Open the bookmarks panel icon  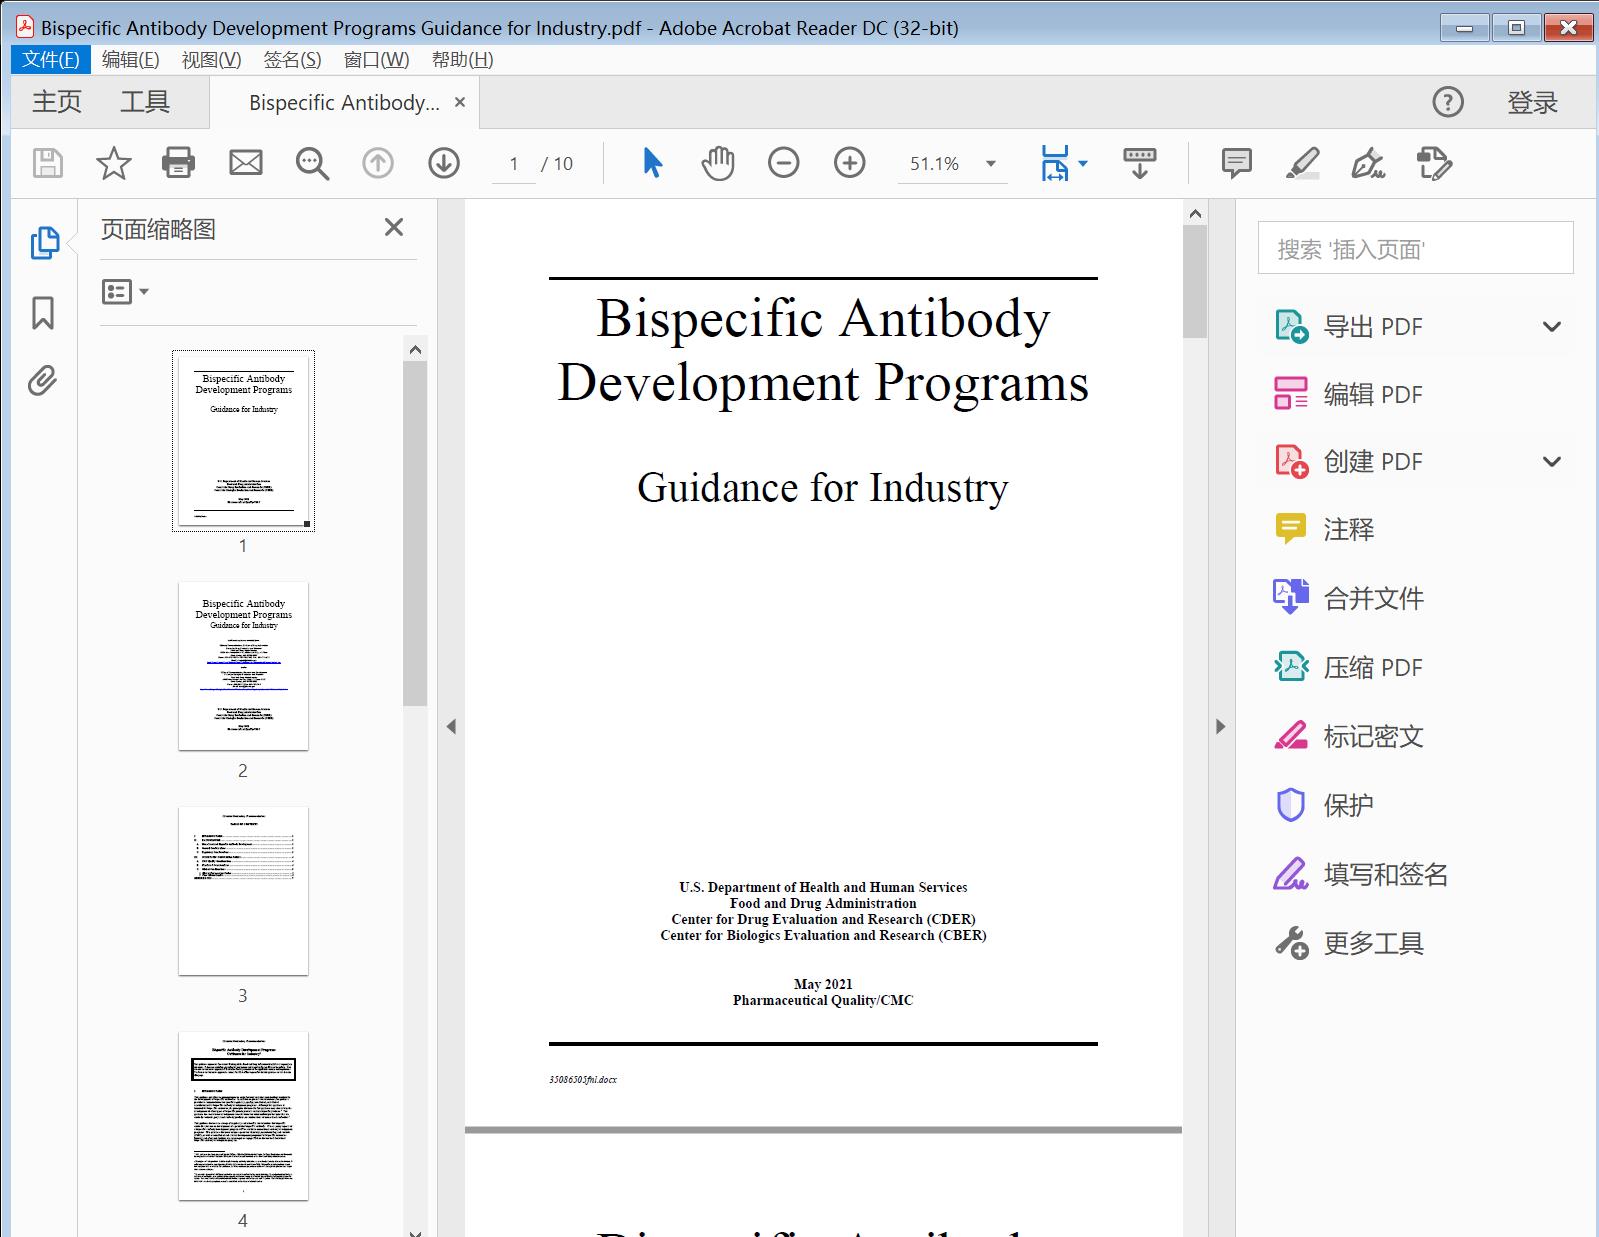tap(43, 312)
